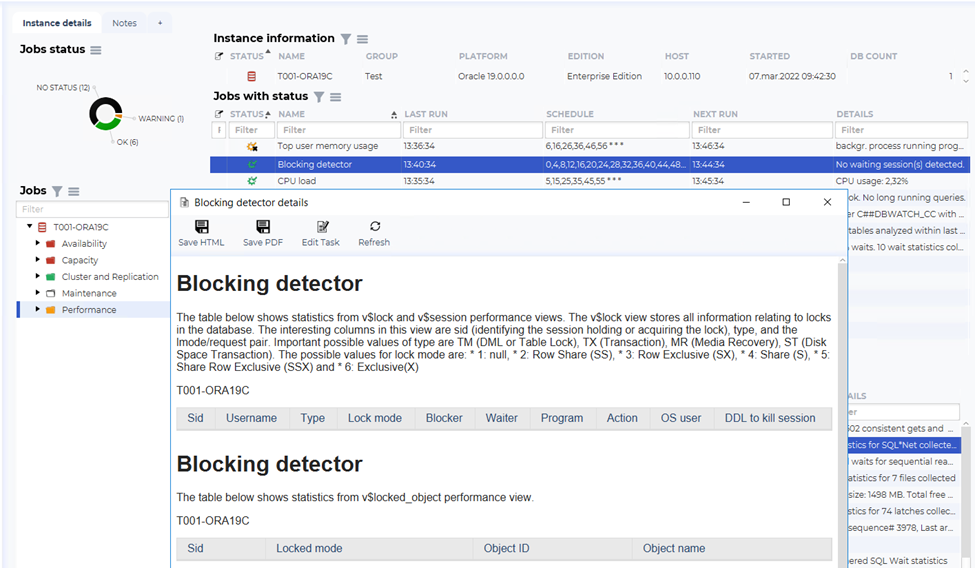Save report as HTML
Image resolution: width=975 pixels, height=568 pixels.
(x=201, y=233)
